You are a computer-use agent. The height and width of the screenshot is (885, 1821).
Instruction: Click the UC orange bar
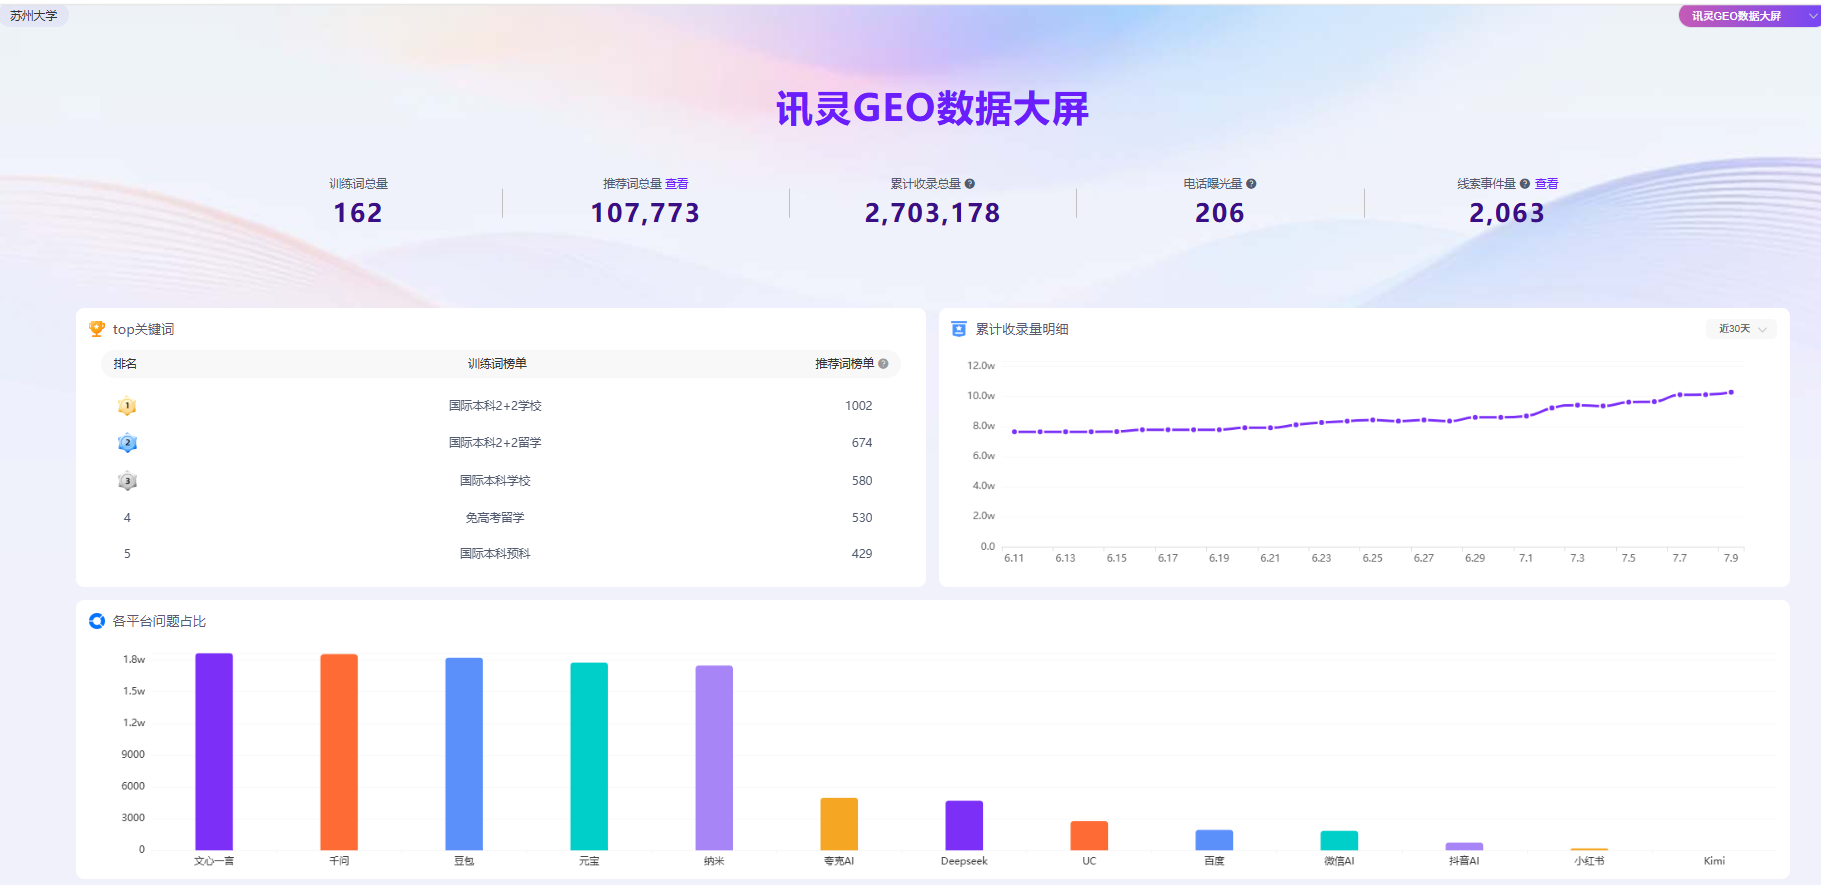1089,836
